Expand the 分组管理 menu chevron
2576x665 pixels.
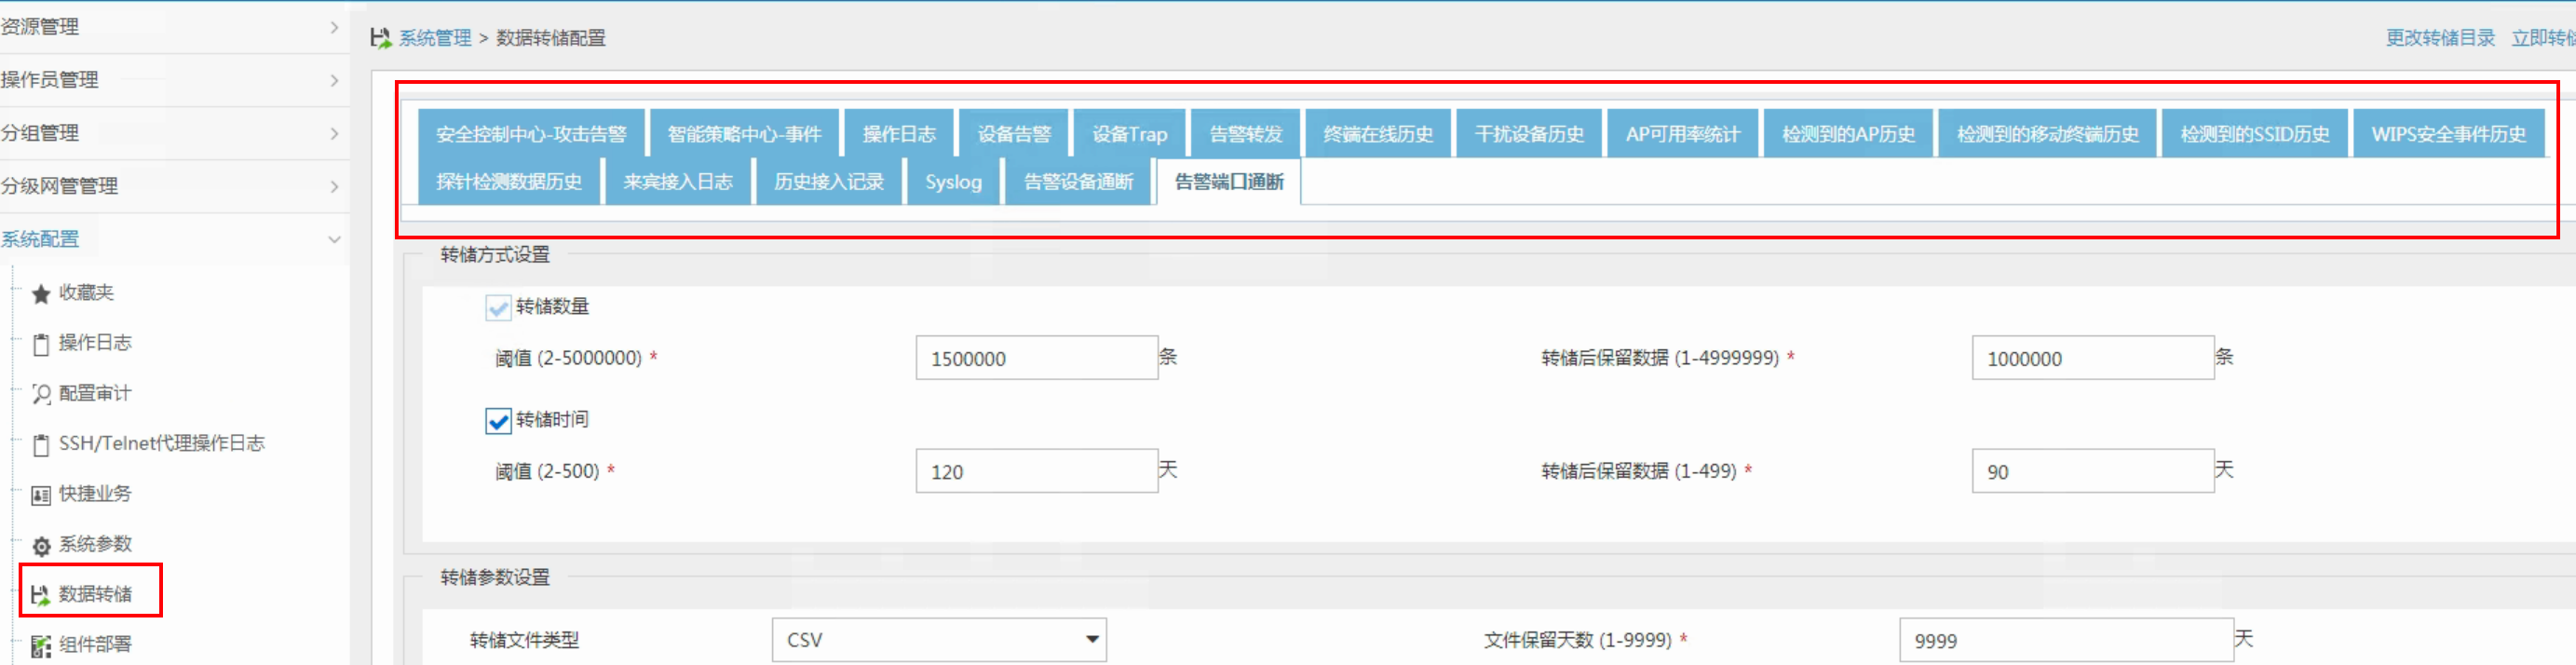[x=335, y=133]
